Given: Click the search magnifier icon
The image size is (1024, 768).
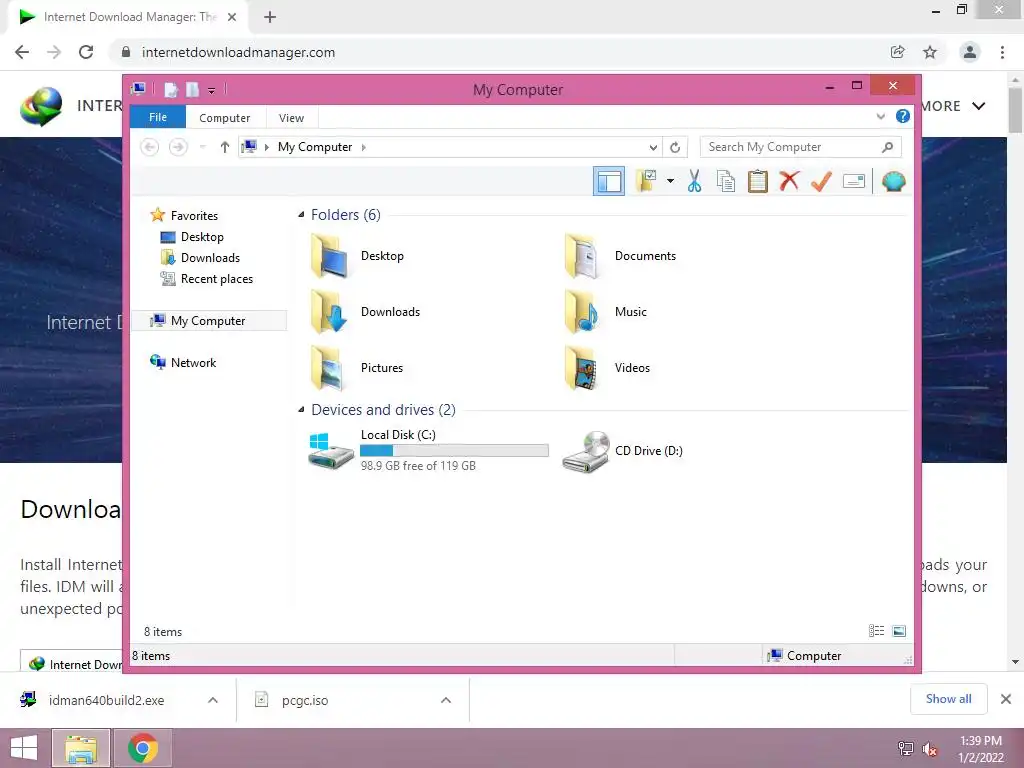Looking at the screenshot, I should click(887, 147).
